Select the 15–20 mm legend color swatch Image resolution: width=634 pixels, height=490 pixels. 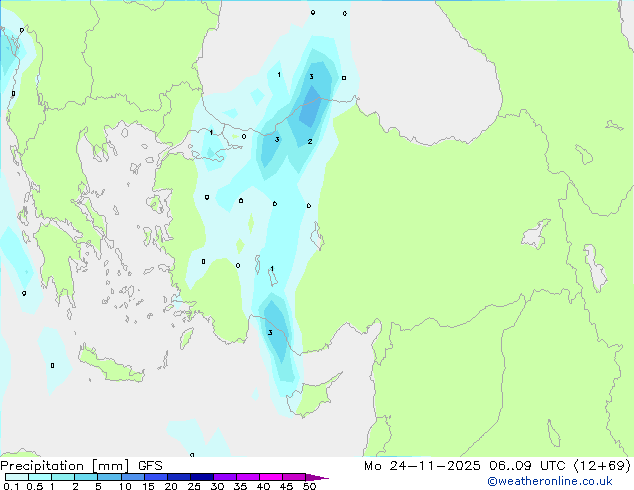tap(155, 477)
